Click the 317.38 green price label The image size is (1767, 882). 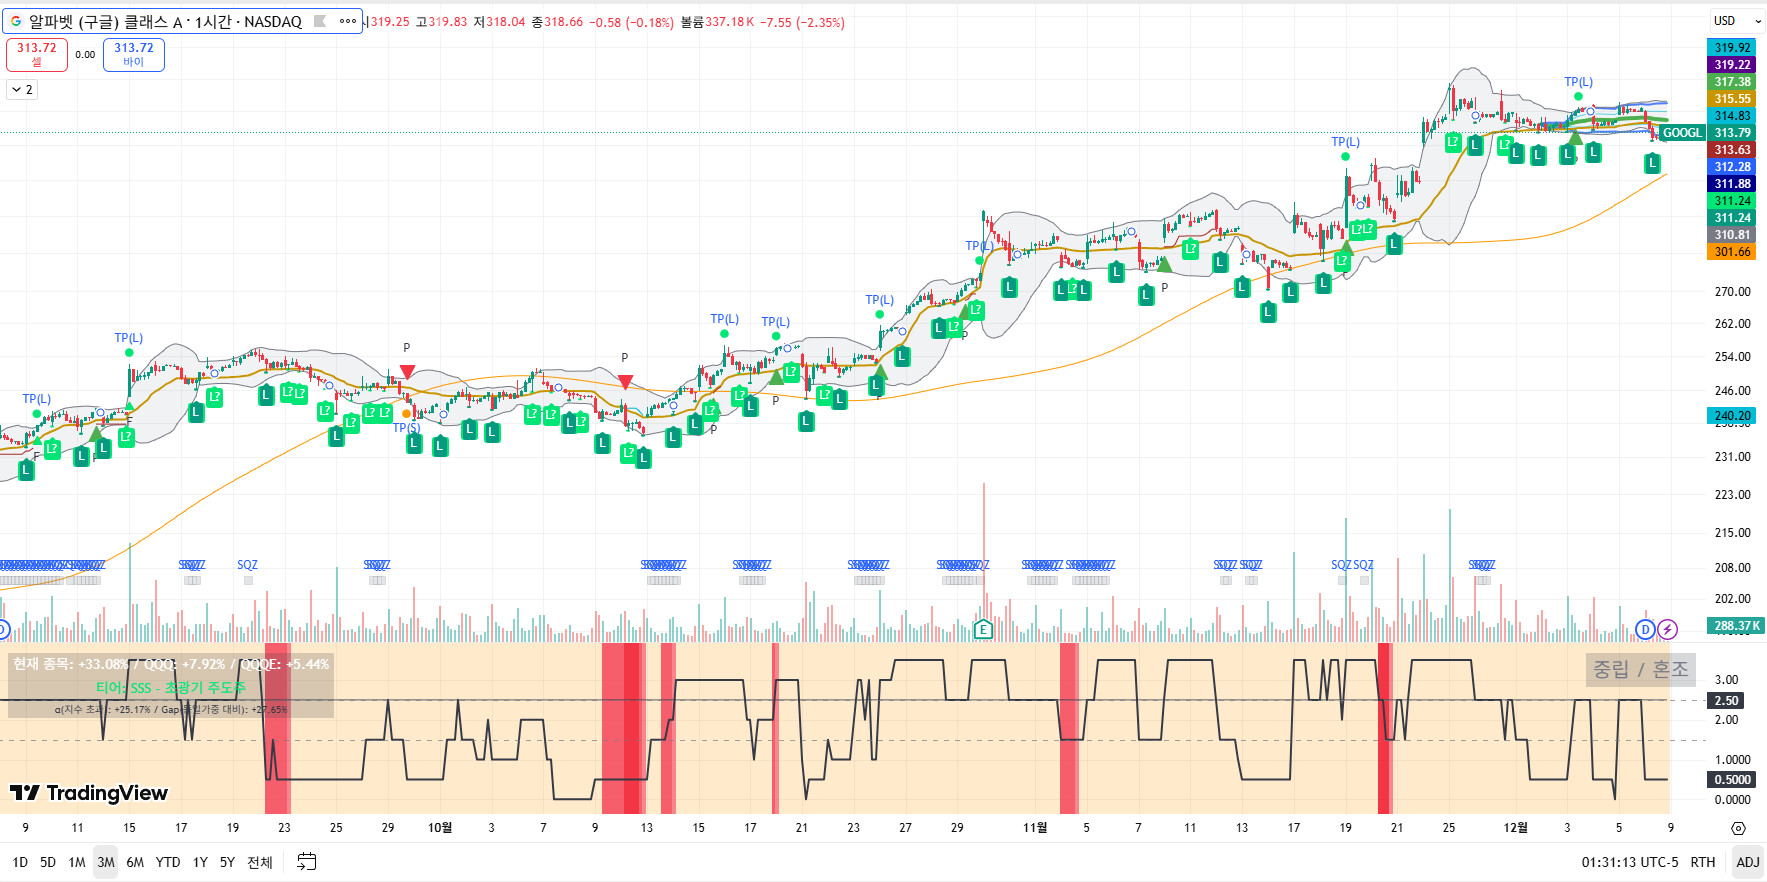1732,82
